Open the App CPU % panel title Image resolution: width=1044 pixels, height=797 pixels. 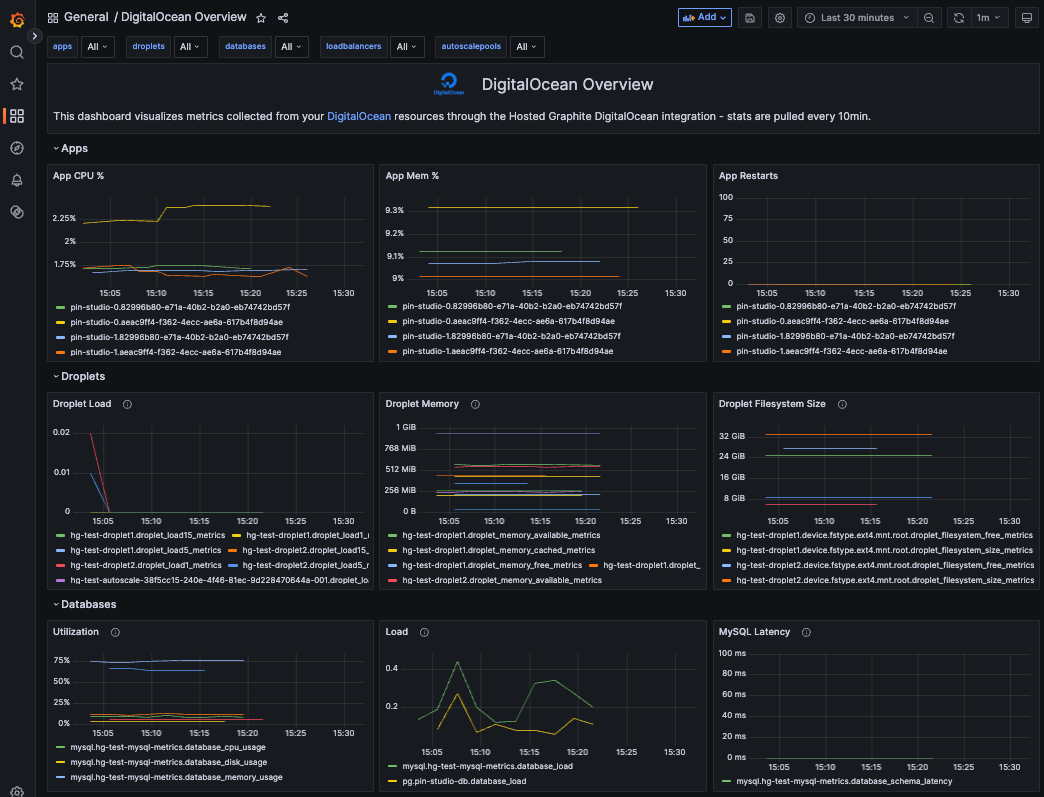click(x=79, y=176)
